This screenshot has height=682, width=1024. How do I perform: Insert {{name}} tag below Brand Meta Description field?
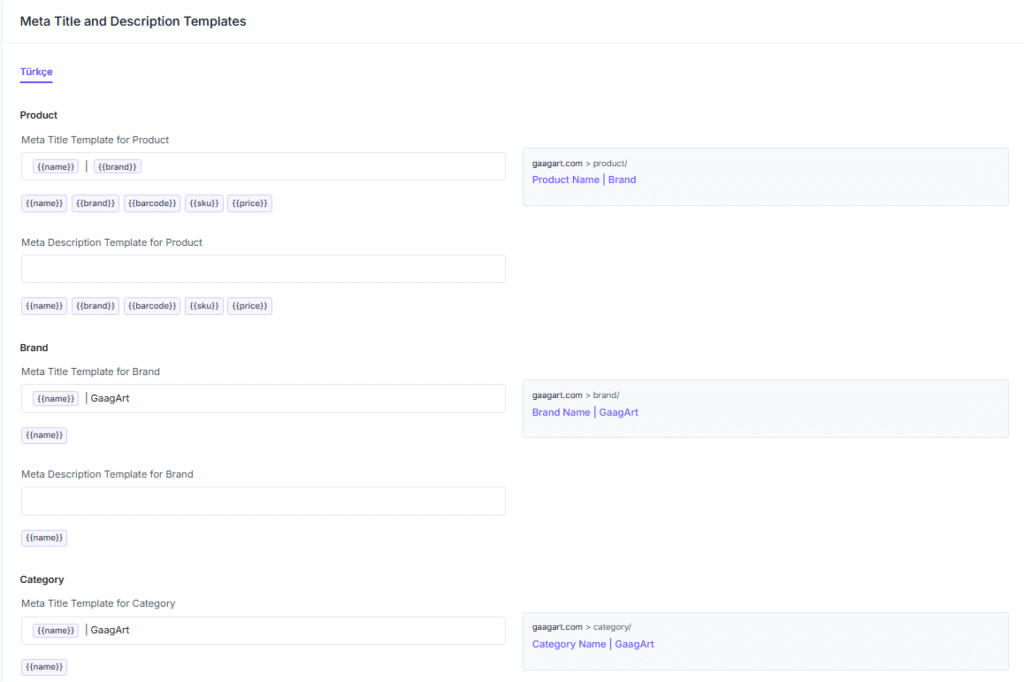[44, 538]
